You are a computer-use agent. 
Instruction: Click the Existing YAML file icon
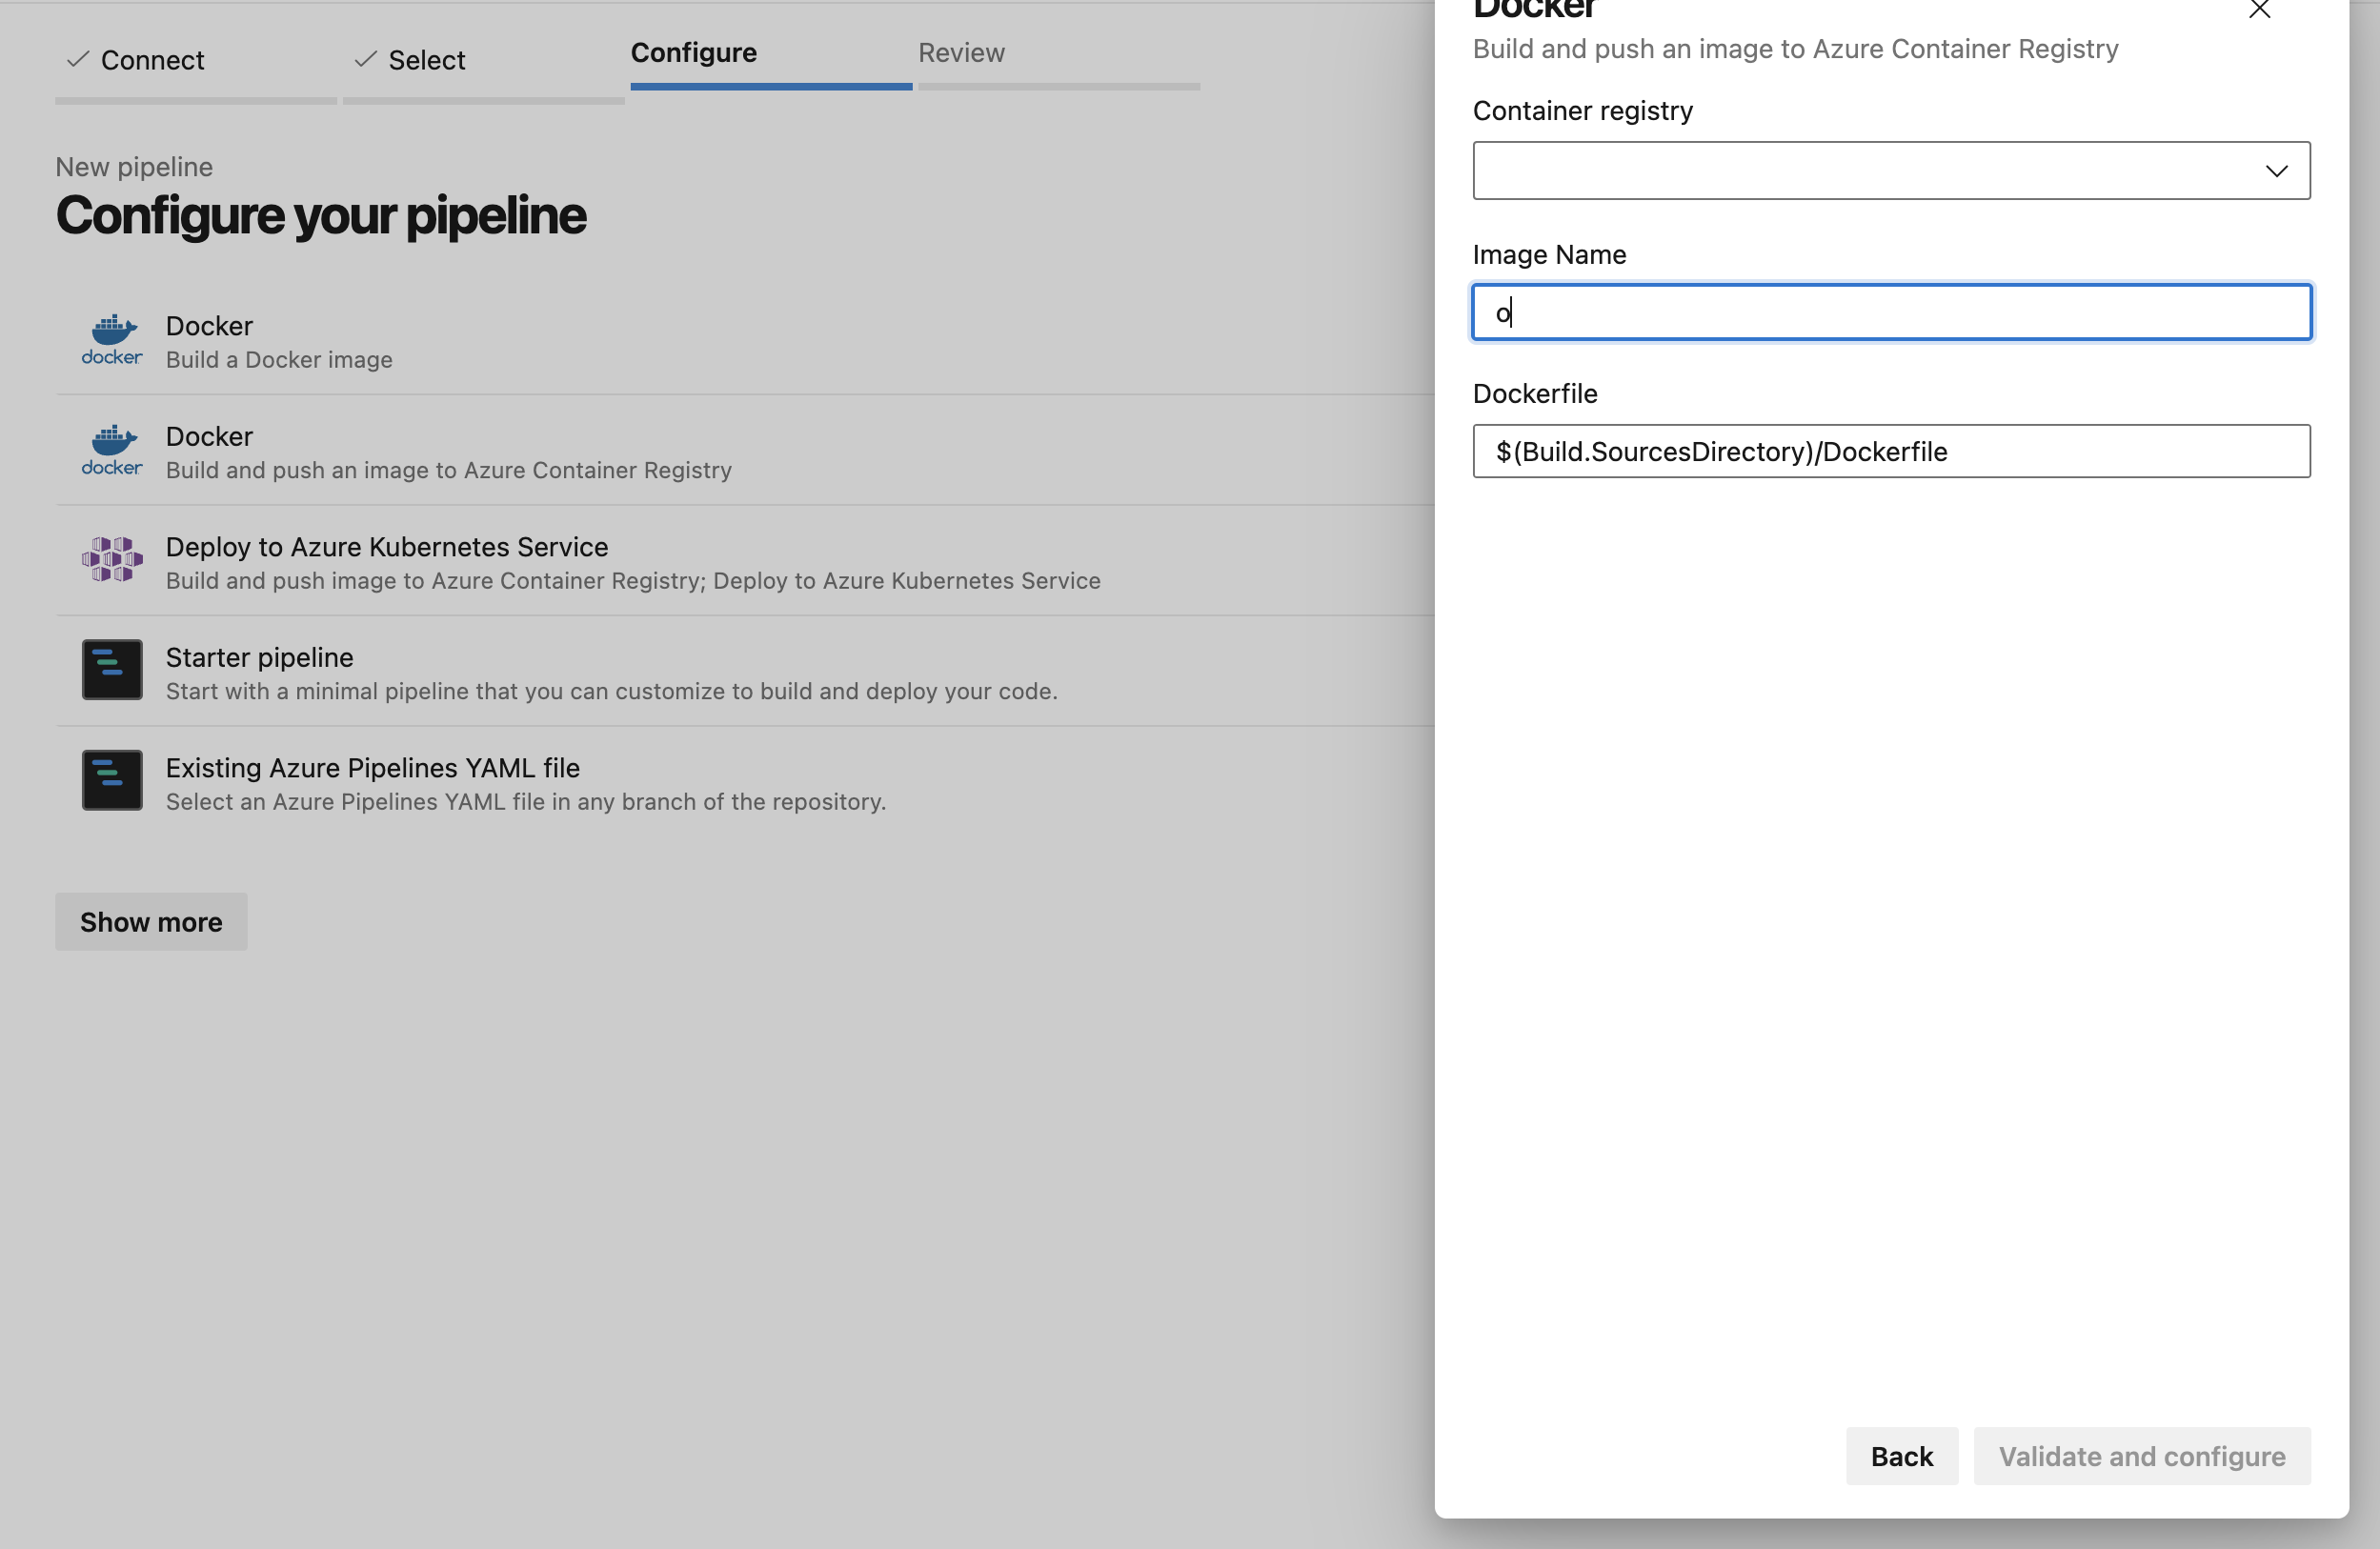[x=112, y=780]
